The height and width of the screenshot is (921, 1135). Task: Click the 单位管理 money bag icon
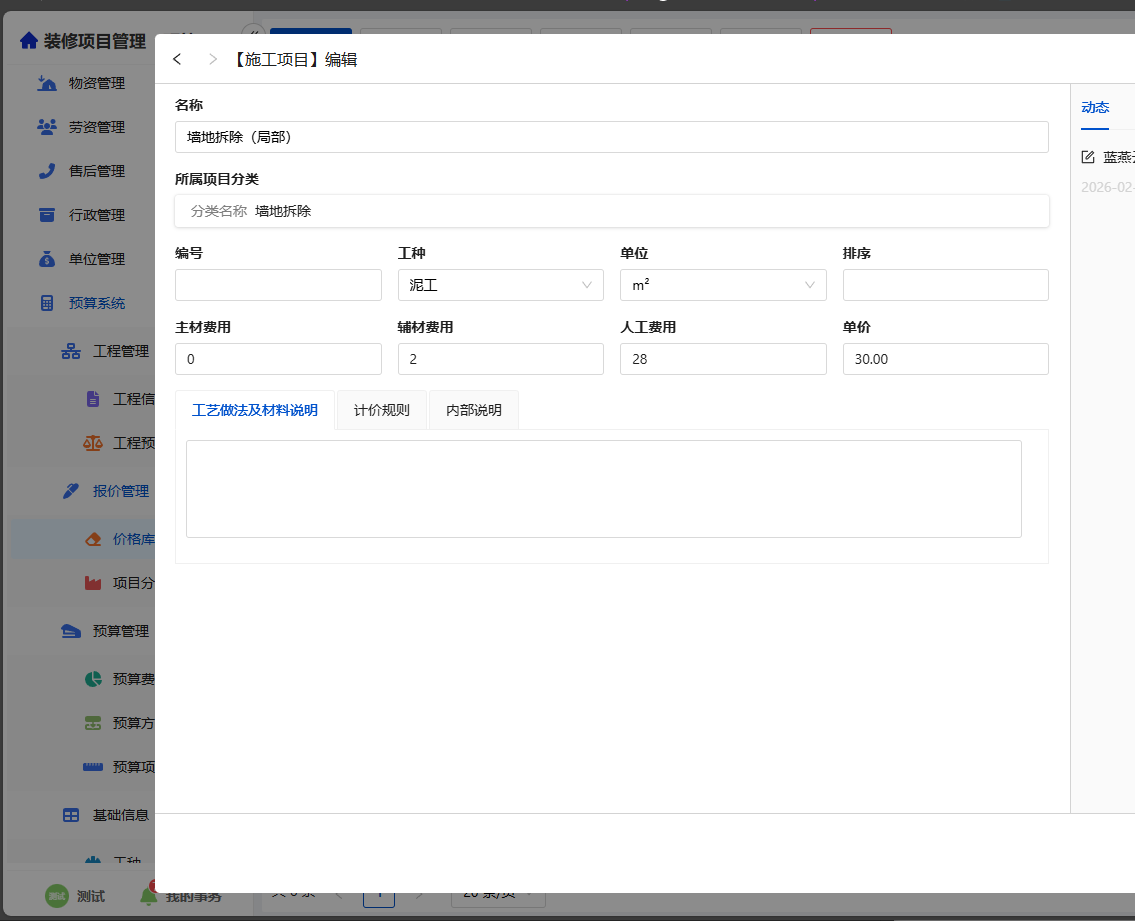point(46,259)
